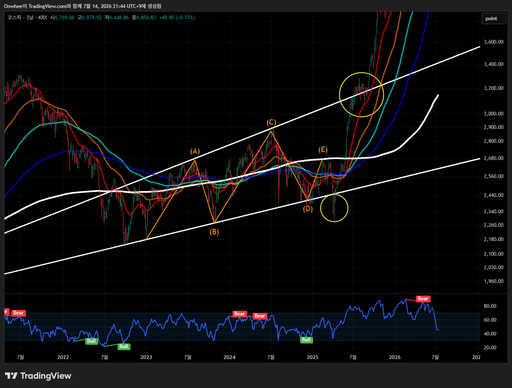Click the 3,600.00 price axis label

point(494,42)
